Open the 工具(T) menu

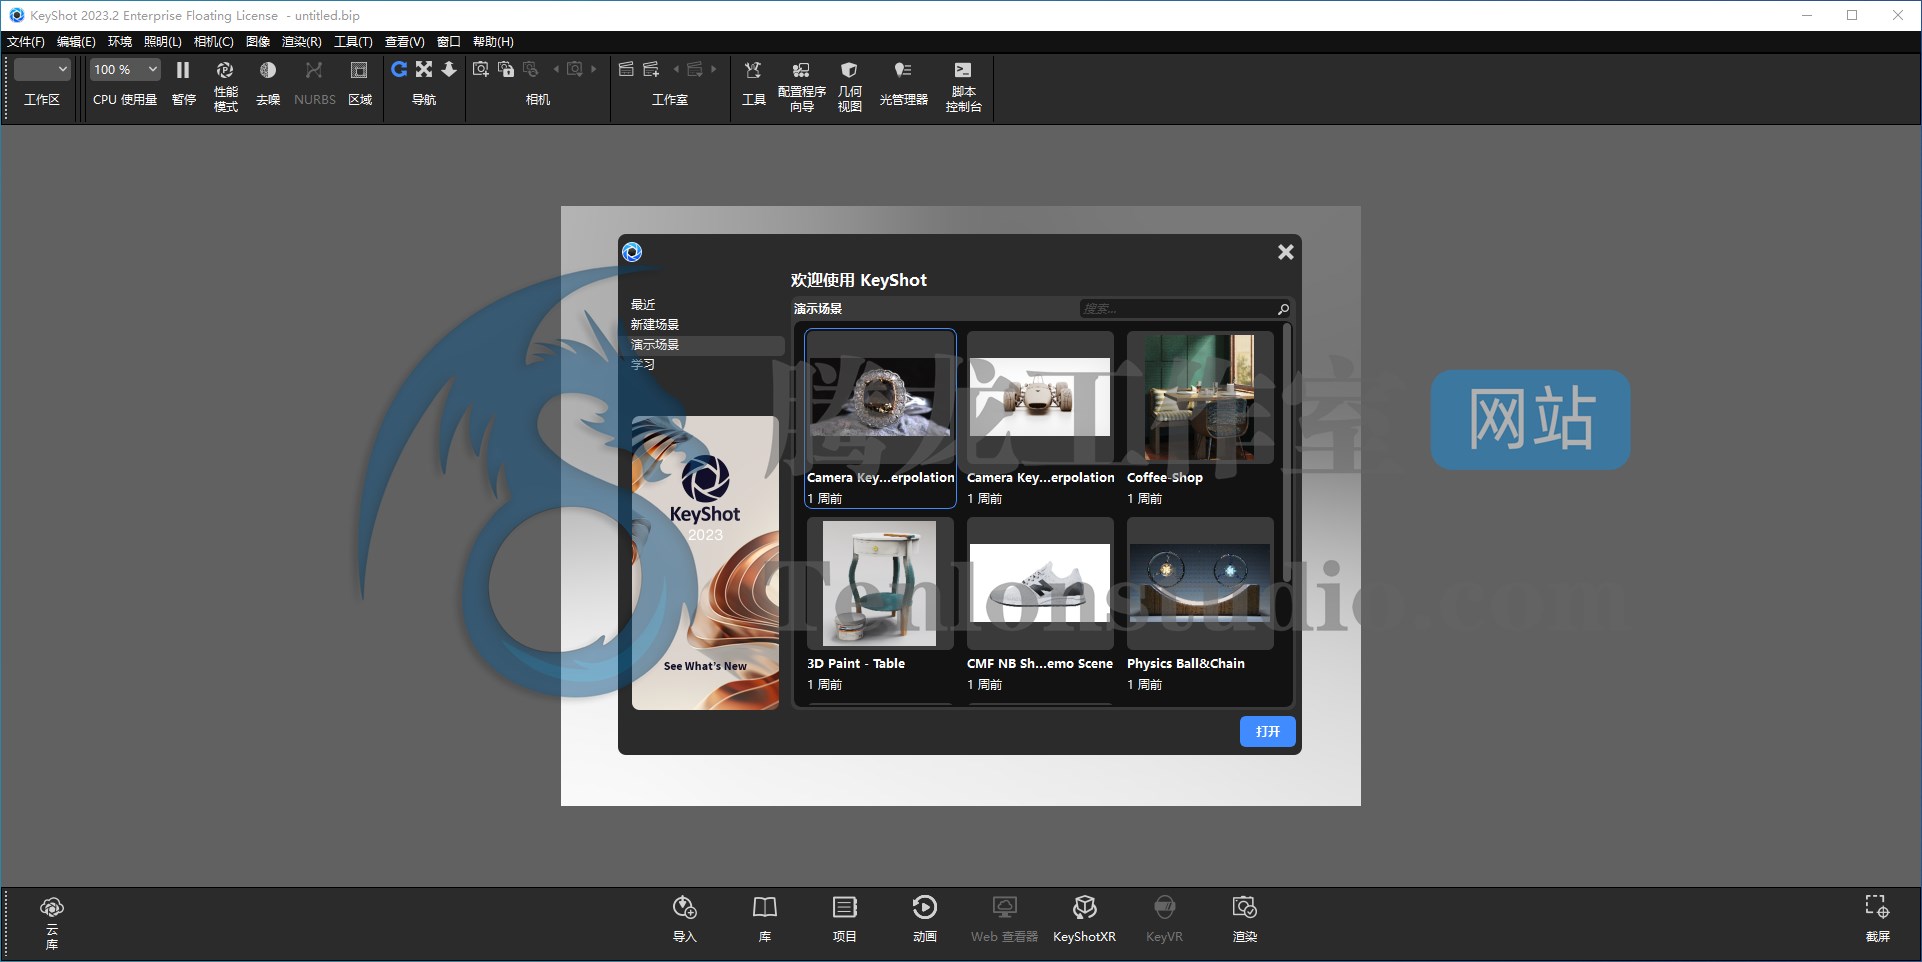pos(353,42)
